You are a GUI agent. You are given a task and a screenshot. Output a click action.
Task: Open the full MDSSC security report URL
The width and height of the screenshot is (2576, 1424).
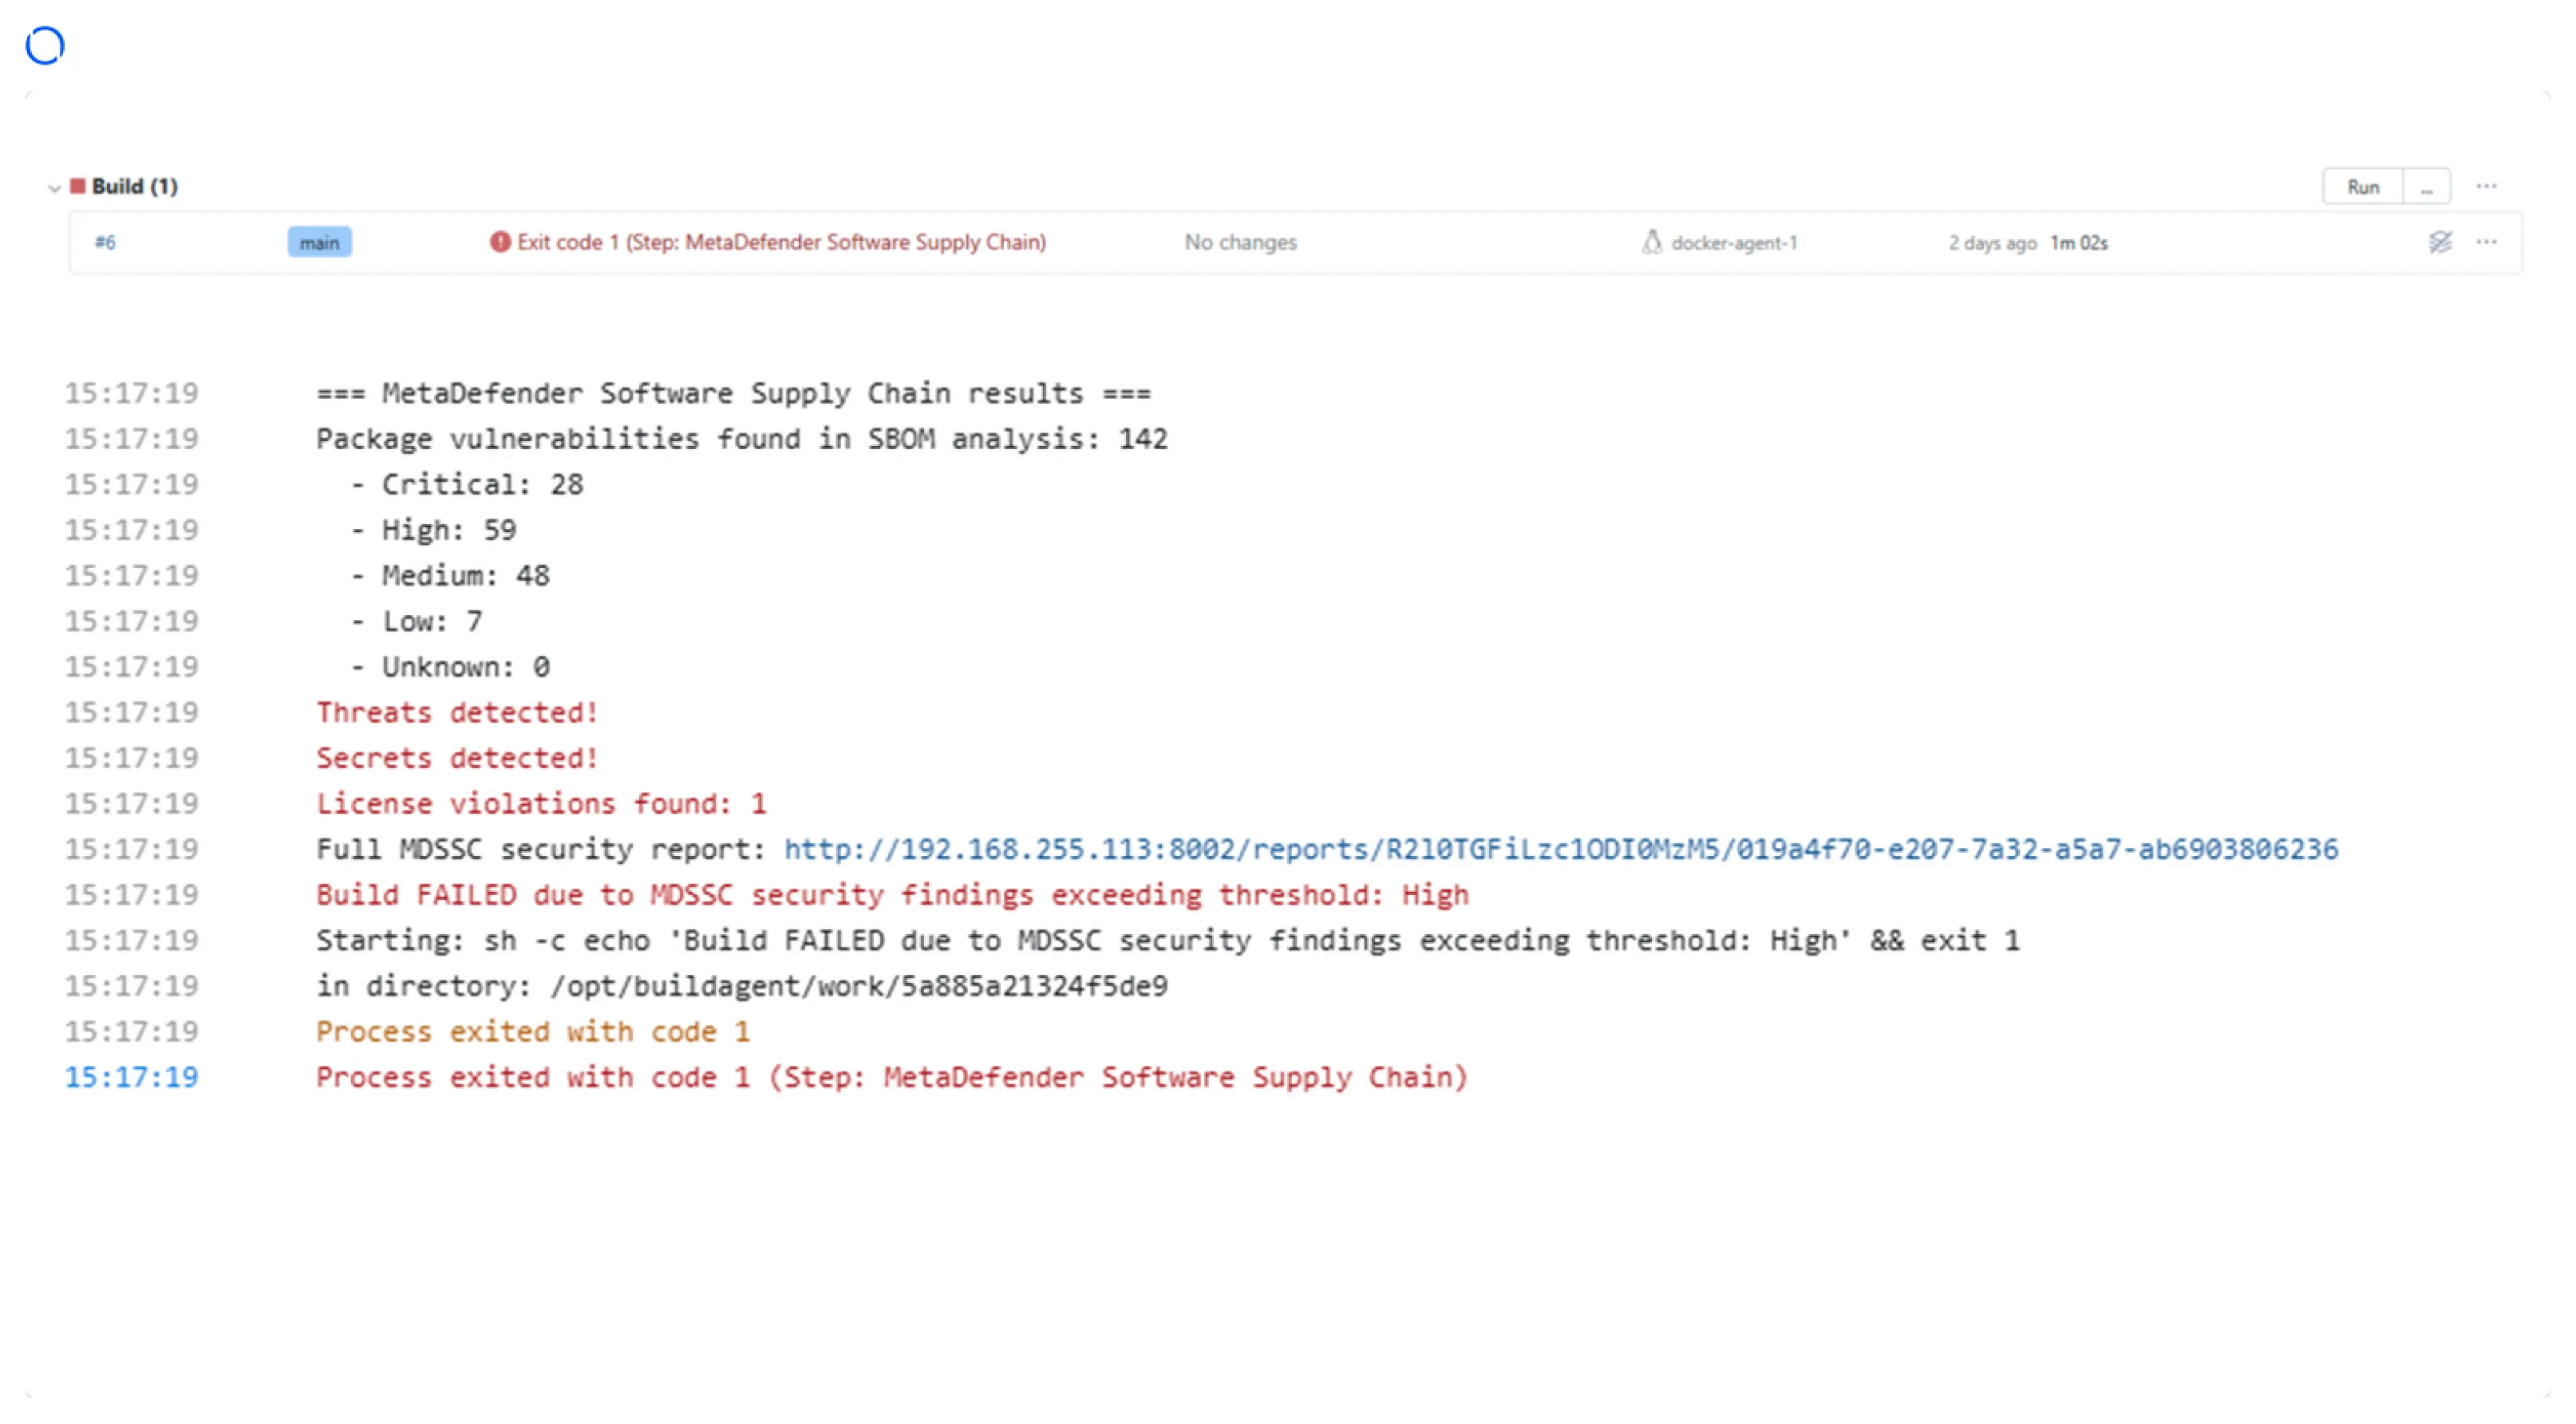[1560, 849]
